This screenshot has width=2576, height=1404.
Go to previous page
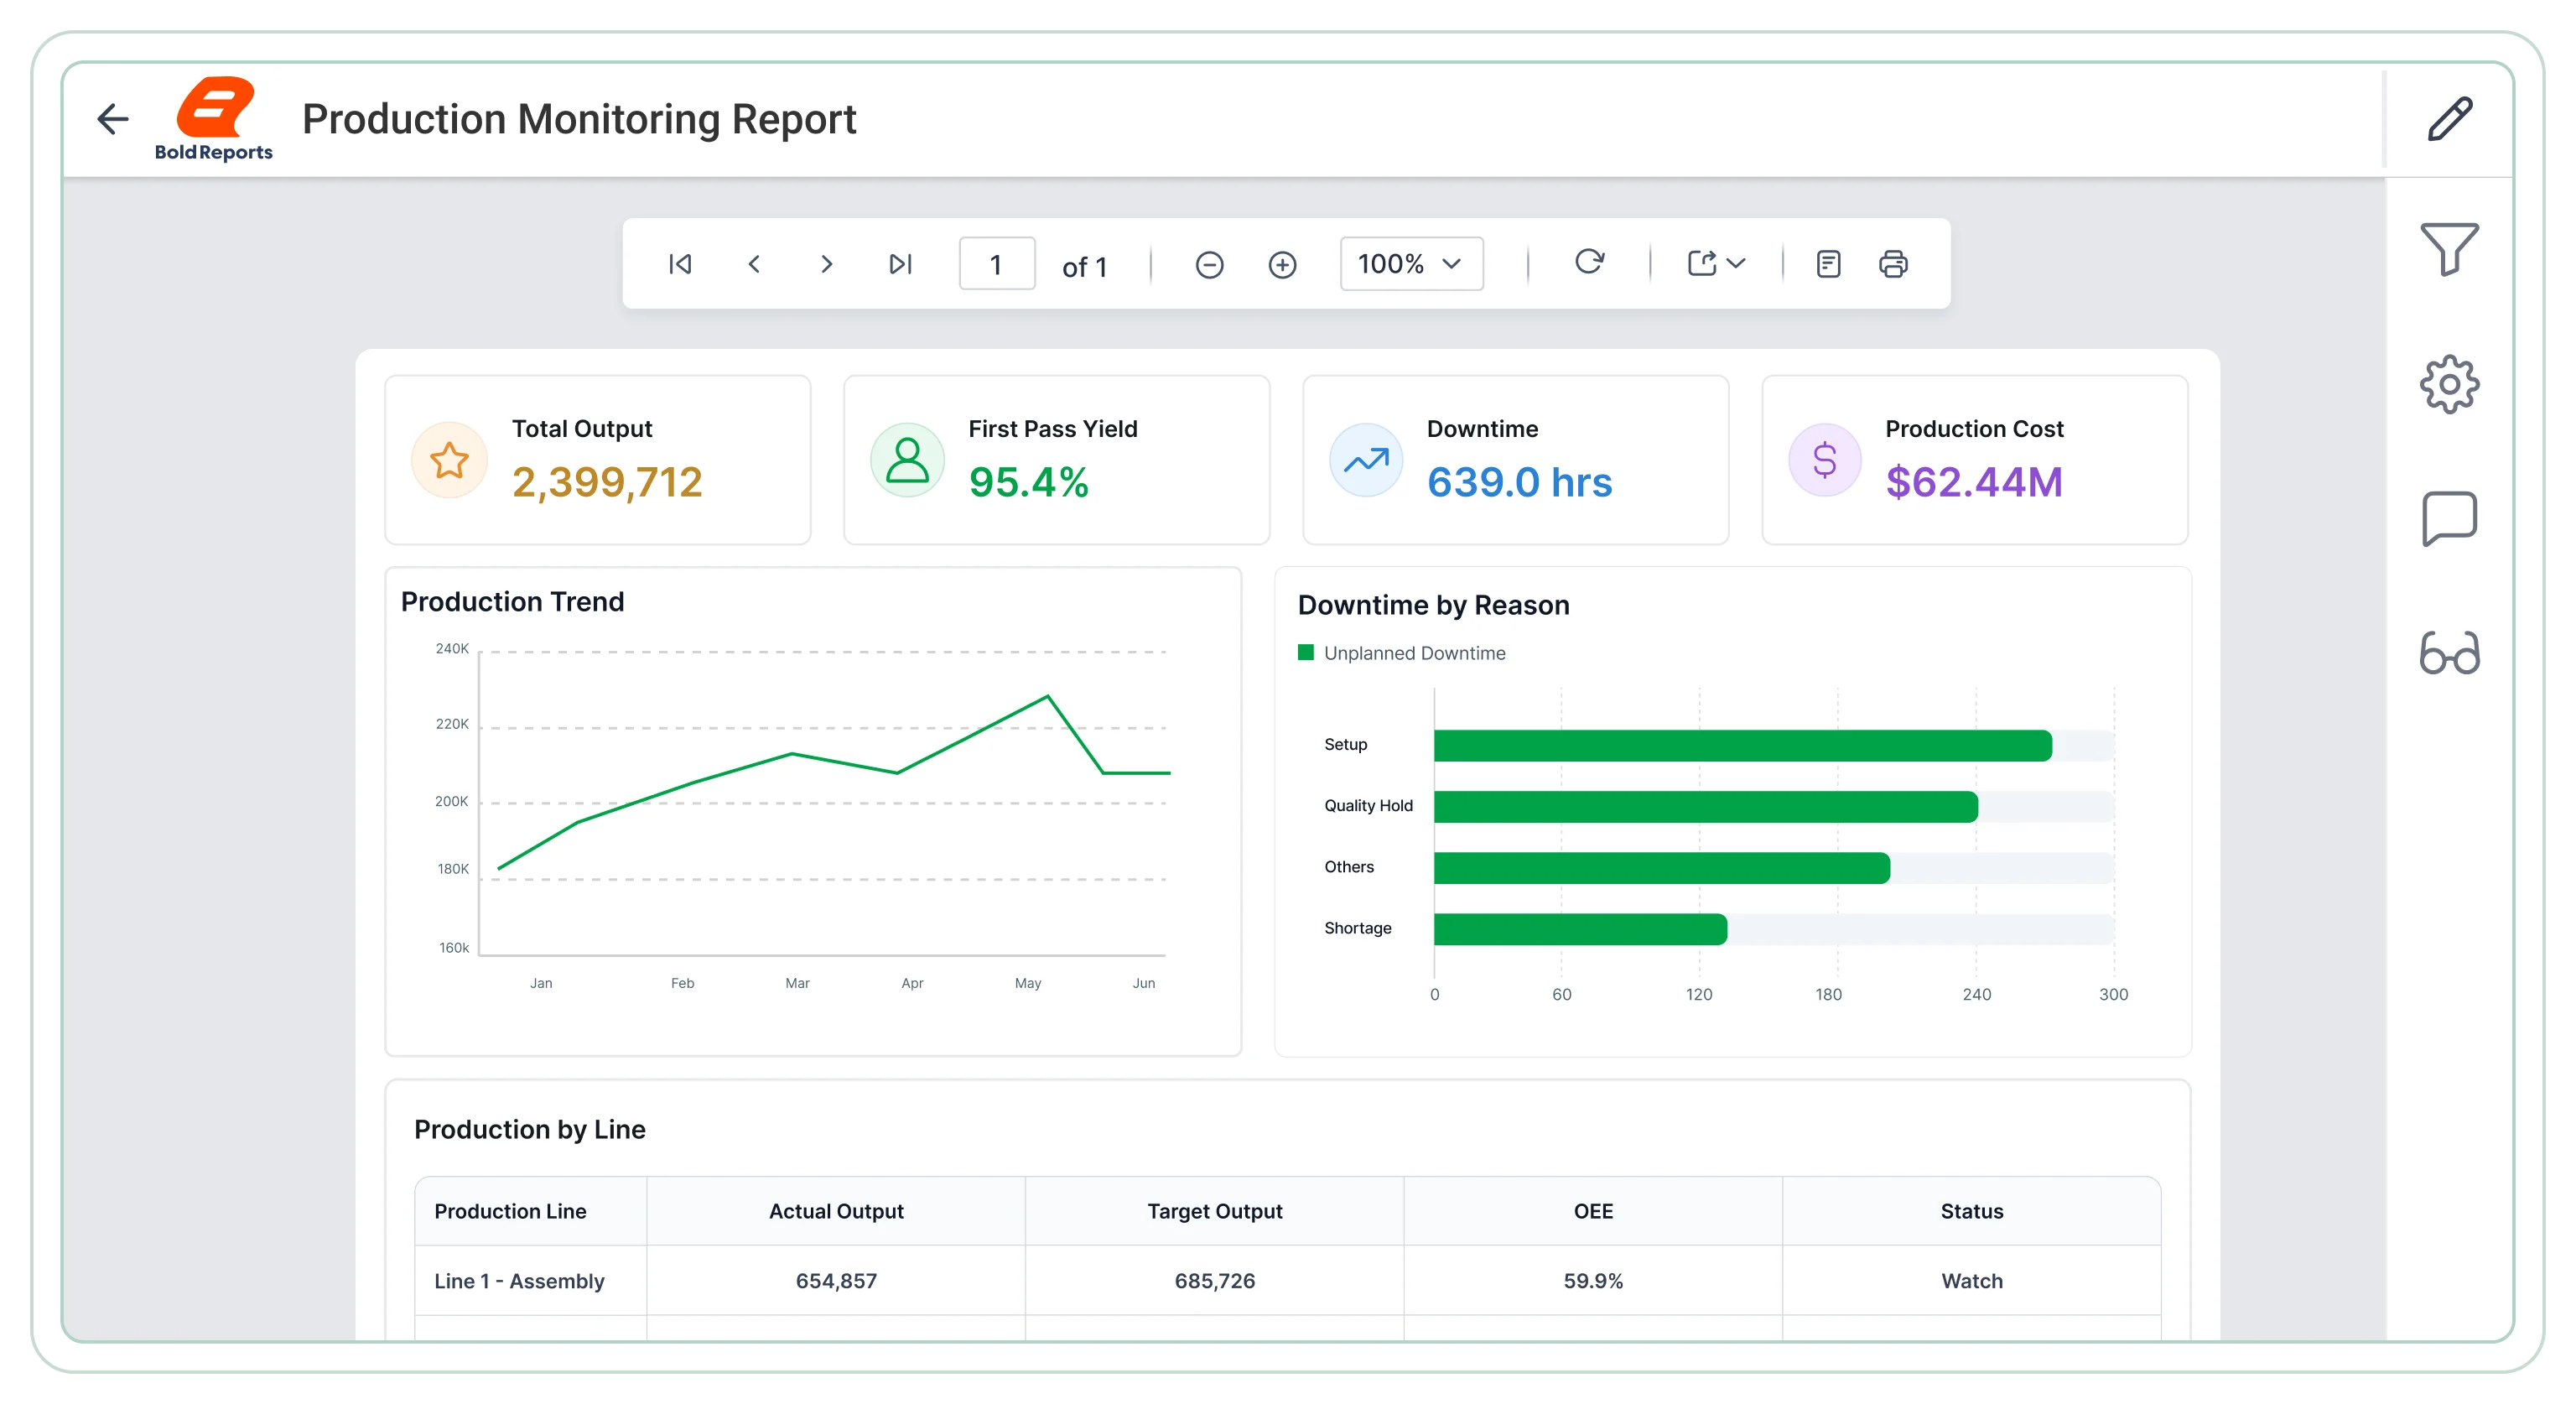[x=754, y=264]
